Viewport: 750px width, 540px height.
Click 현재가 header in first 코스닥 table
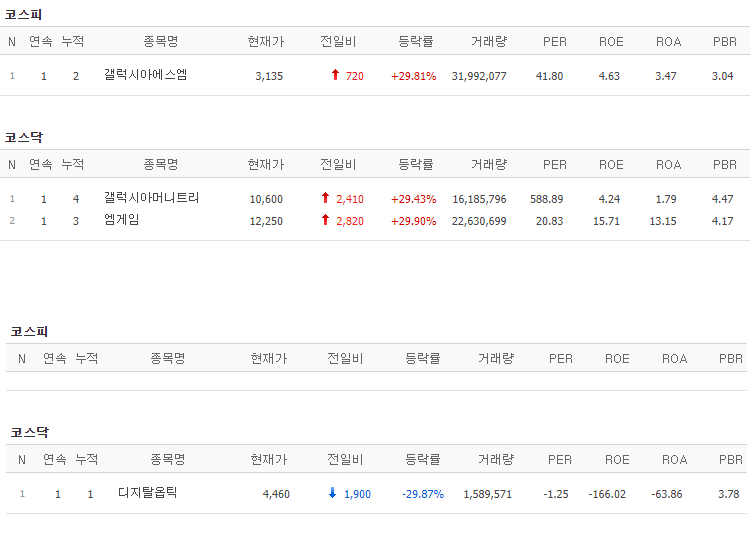point(266,165)
